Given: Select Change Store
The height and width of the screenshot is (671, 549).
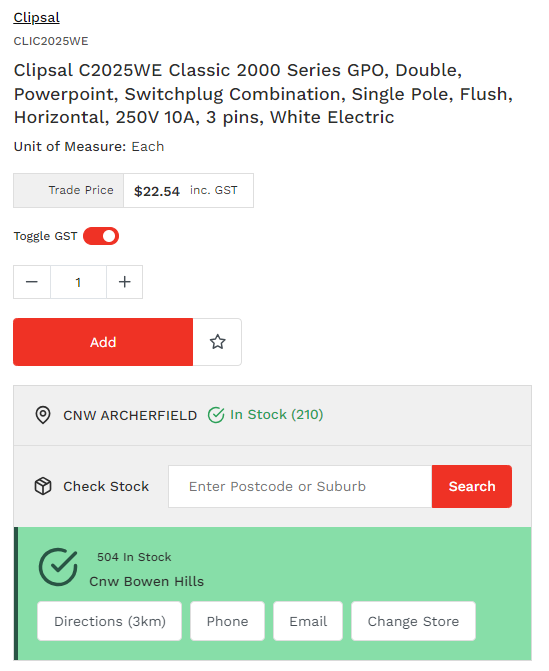Looking at the screenshot, I should (x=413, y=621).
